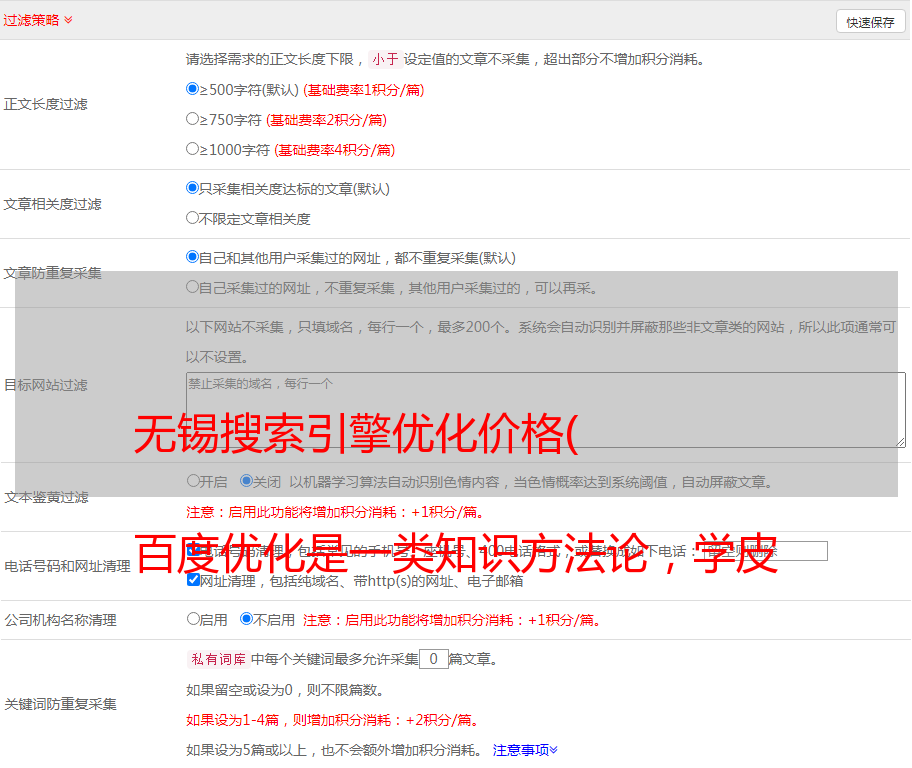Select 自己和其他用户采集过的网址 dedupe option

[192, 257]
